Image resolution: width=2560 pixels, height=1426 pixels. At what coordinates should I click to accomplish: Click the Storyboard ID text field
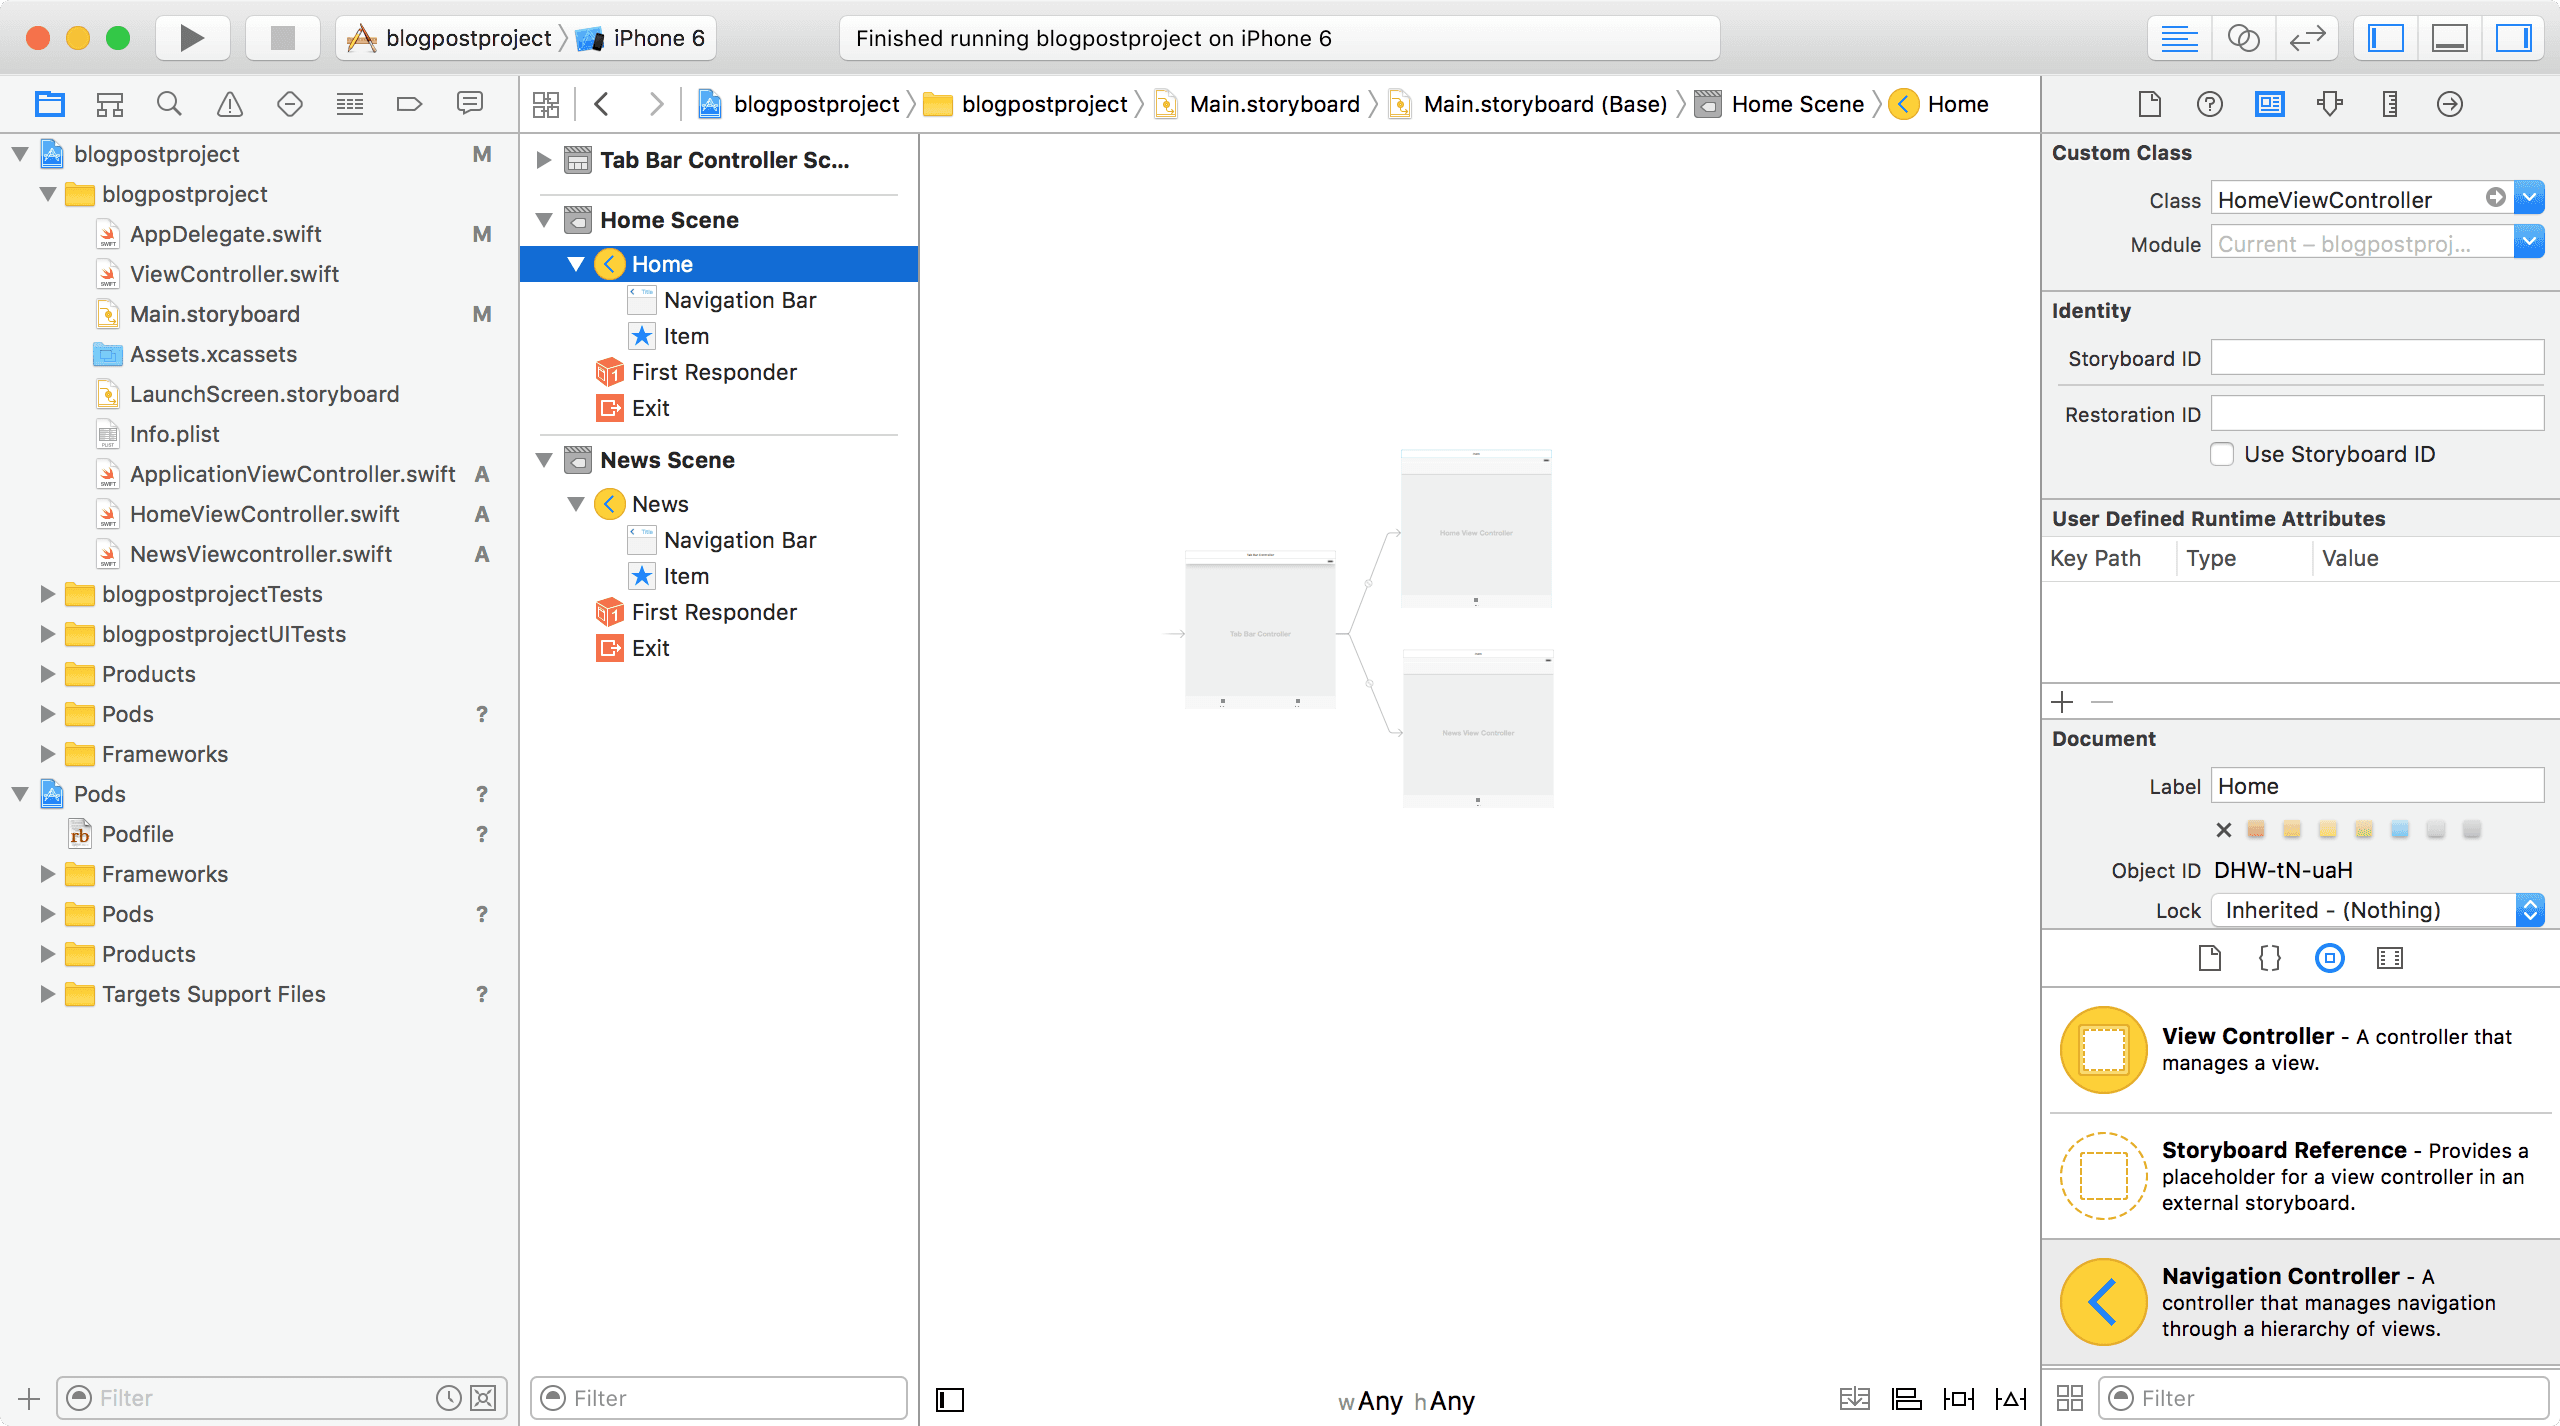pyautogui.click(x=2376, y=358)
